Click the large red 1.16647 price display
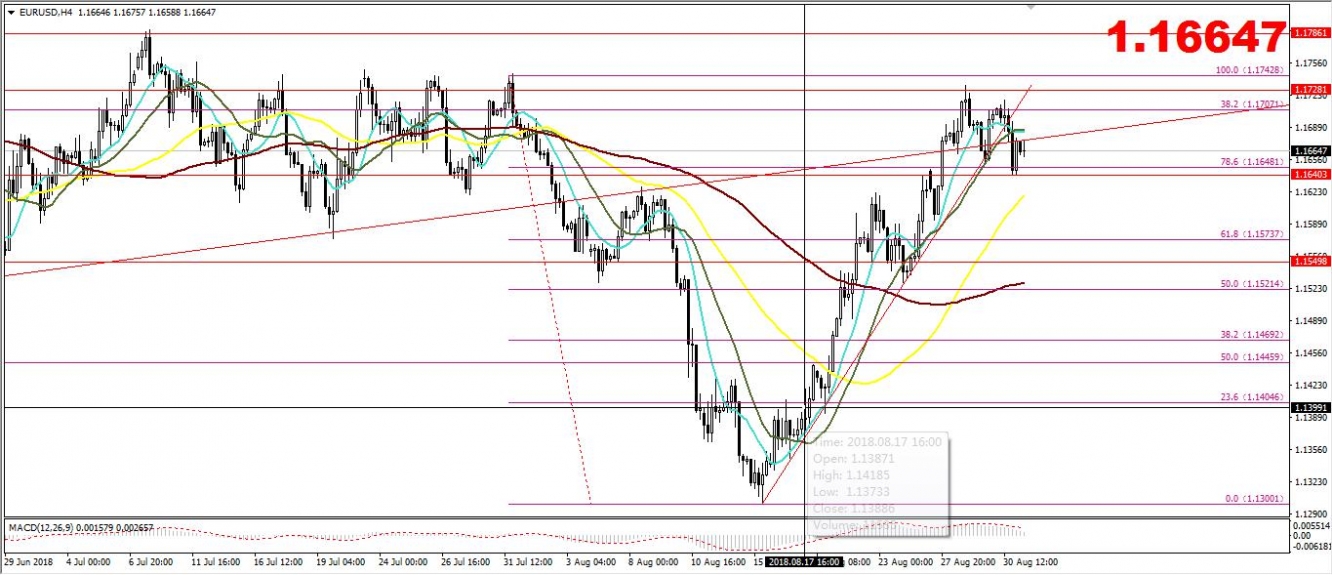Image resolution: width=1332 pixels, height=575 pixels. [x=1196, y=39]
